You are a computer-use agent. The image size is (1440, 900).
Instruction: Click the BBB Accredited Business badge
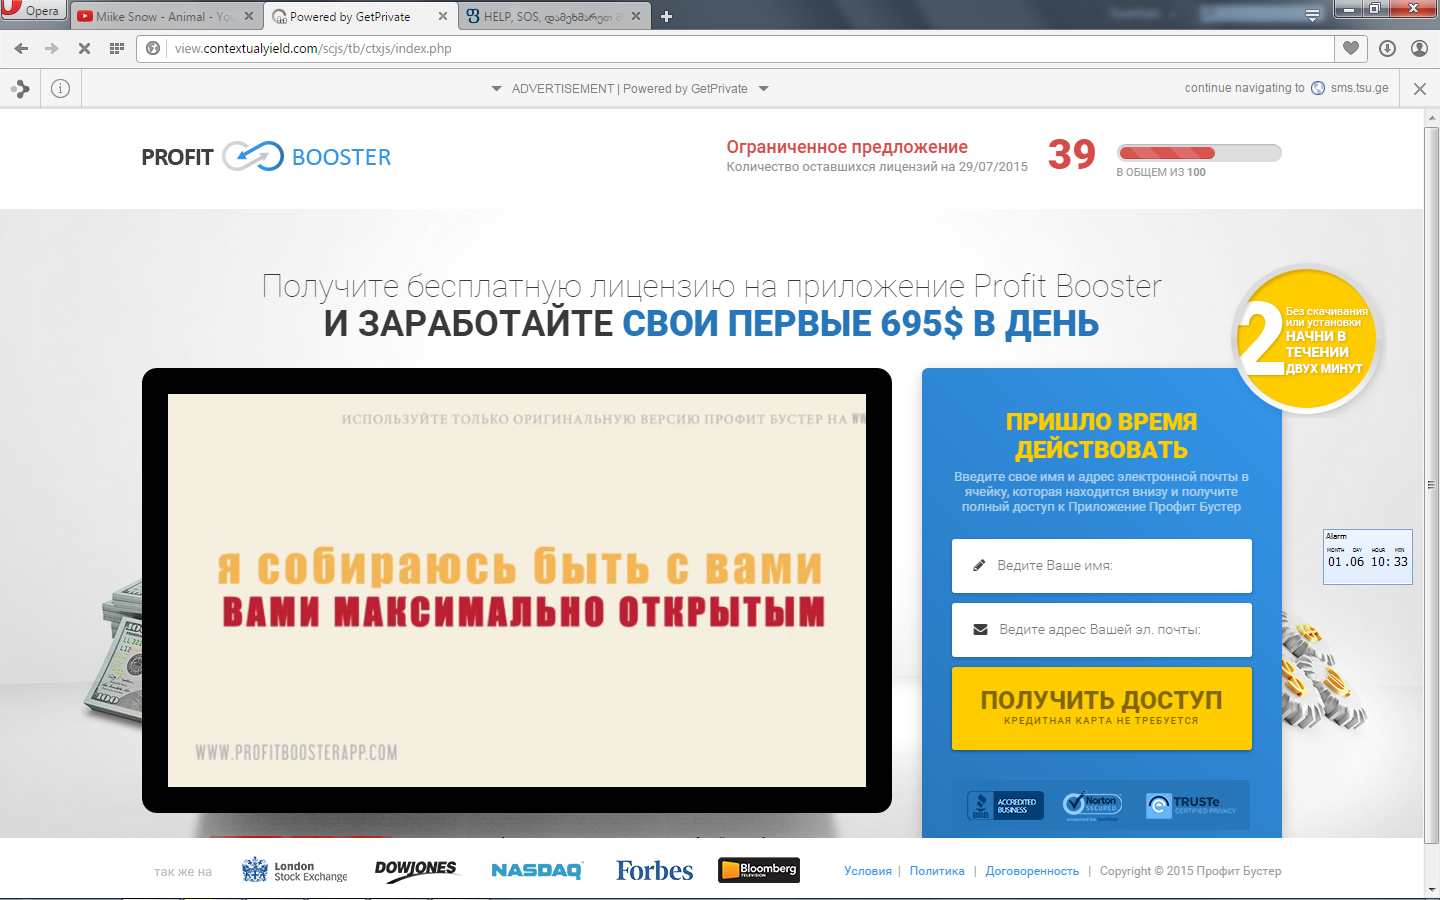pyautogui.click(x=1005, y=805)
